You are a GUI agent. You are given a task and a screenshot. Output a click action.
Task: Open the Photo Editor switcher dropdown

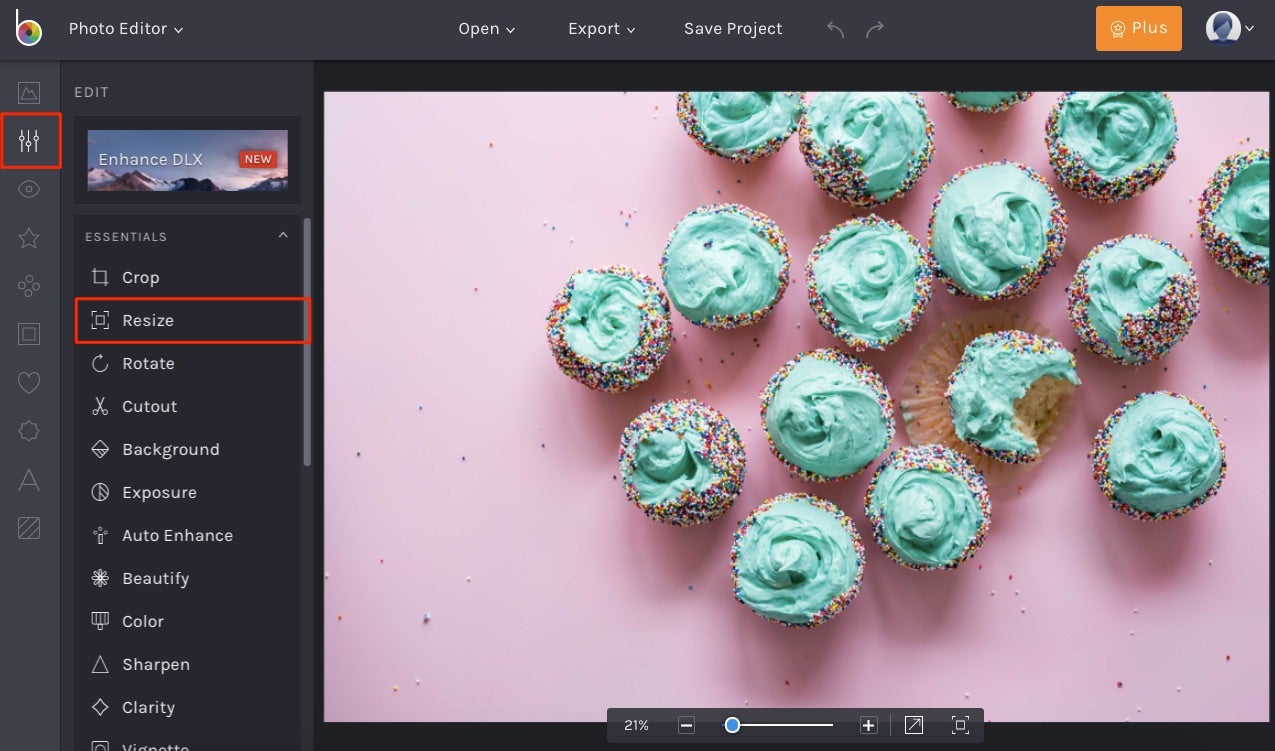point(126,28)
